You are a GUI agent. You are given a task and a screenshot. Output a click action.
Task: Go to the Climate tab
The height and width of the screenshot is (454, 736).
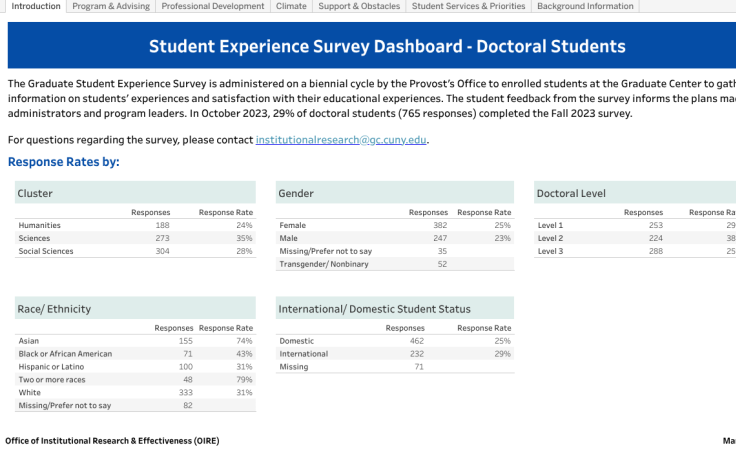click(x=291, y=6)
